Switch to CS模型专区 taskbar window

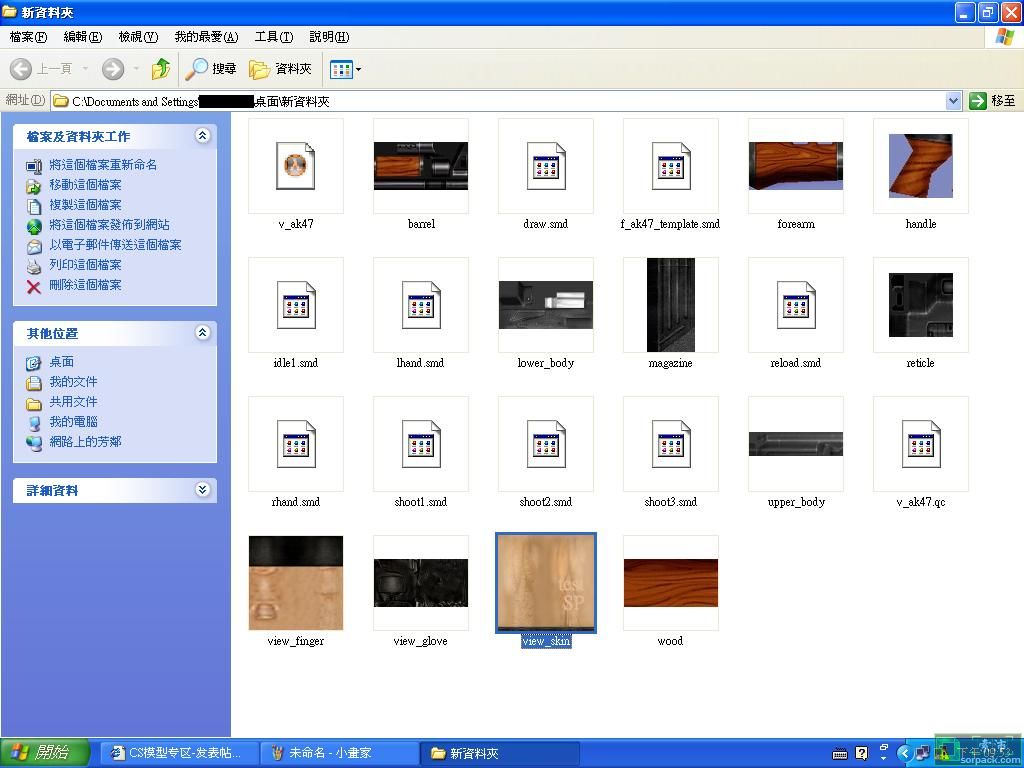(x=180, y=753)
